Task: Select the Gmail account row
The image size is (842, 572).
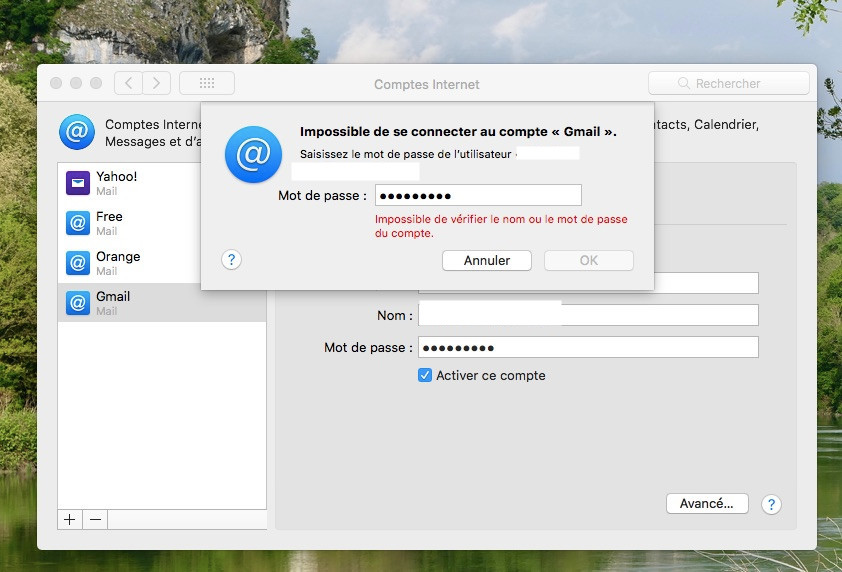Action: pos(162,303)
